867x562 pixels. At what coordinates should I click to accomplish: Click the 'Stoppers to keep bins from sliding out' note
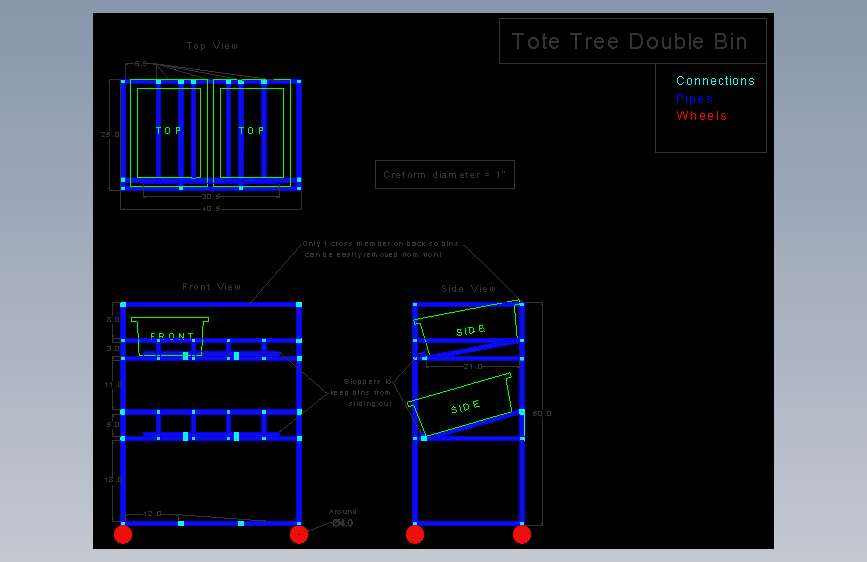pos(362,393)
